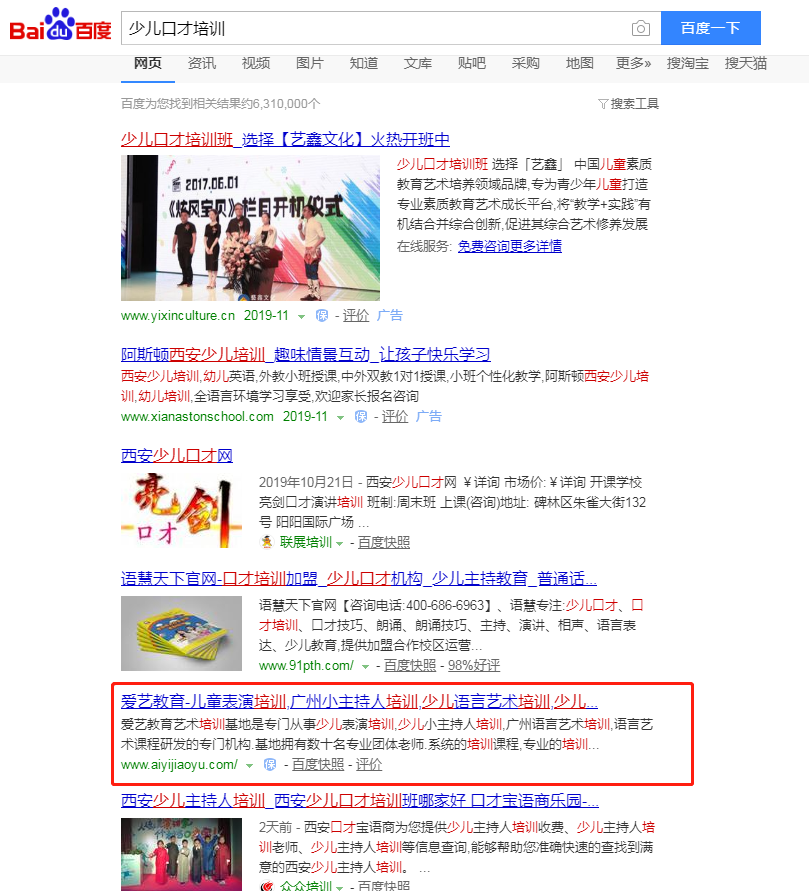Viewport: 809px width, 891px height.
Task: Expand dropdown arrow after yixinculture.cn 2019-11
Action: 302,317
